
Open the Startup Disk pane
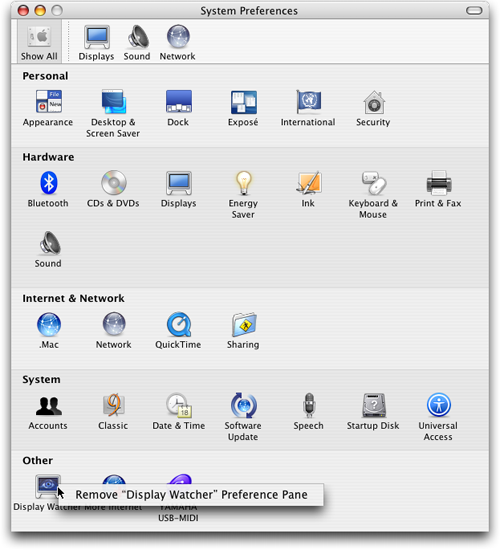(373, 411)
